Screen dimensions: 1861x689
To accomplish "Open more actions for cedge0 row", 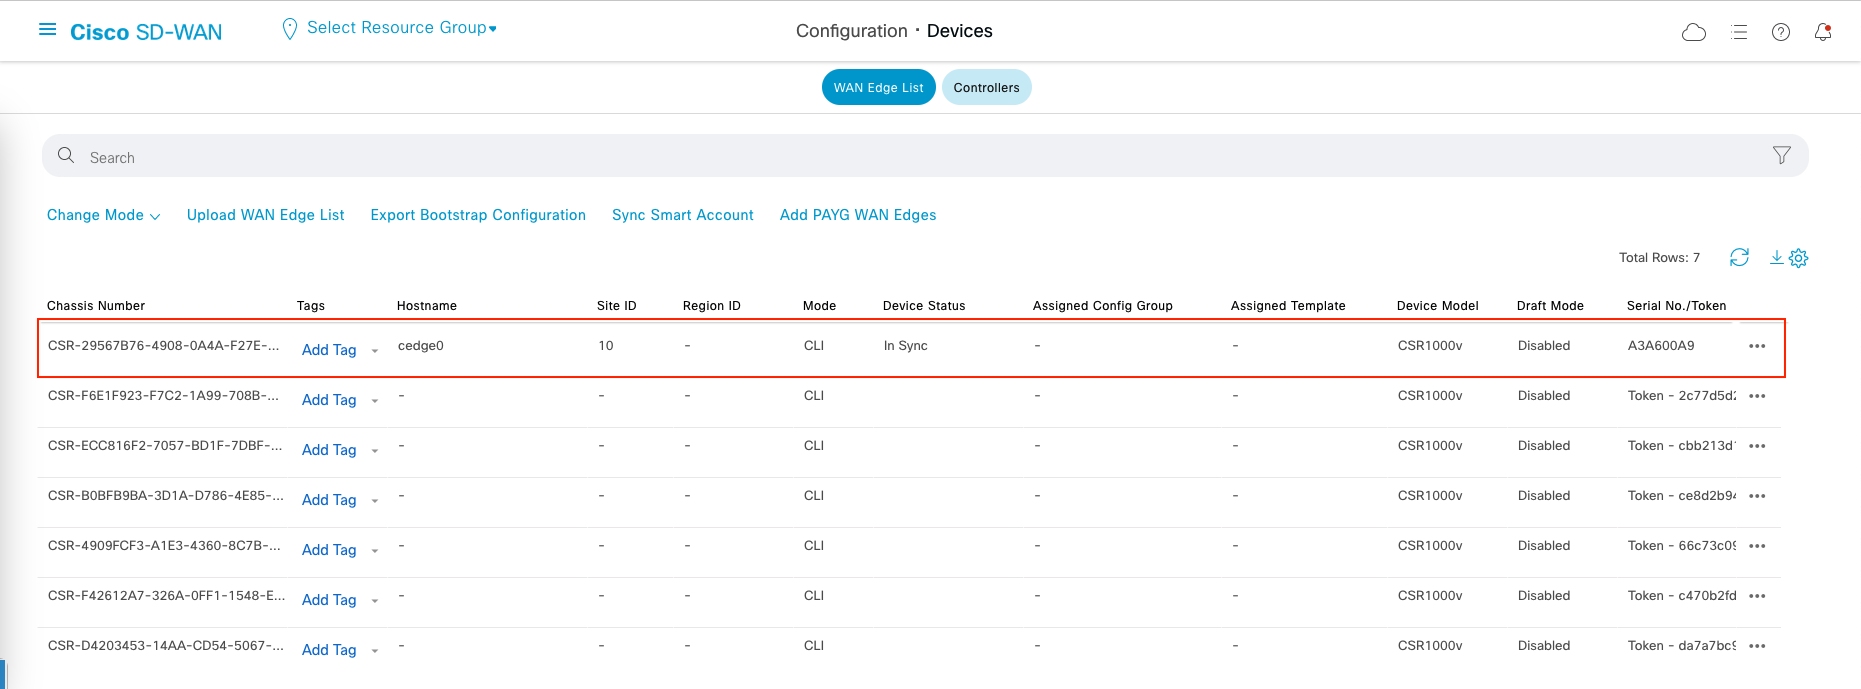I will (x=1757, y=346).
